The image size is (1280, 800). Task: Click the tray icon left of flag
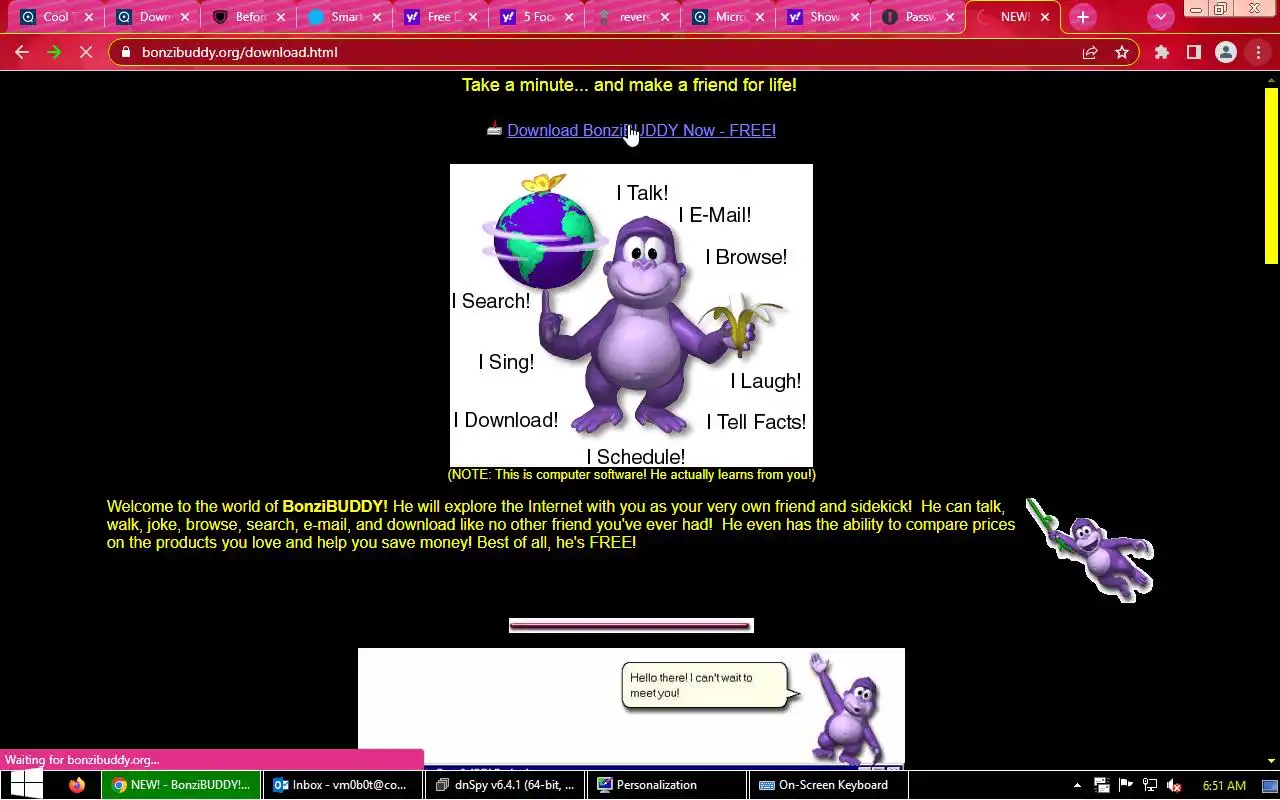tap(1101, 785)
